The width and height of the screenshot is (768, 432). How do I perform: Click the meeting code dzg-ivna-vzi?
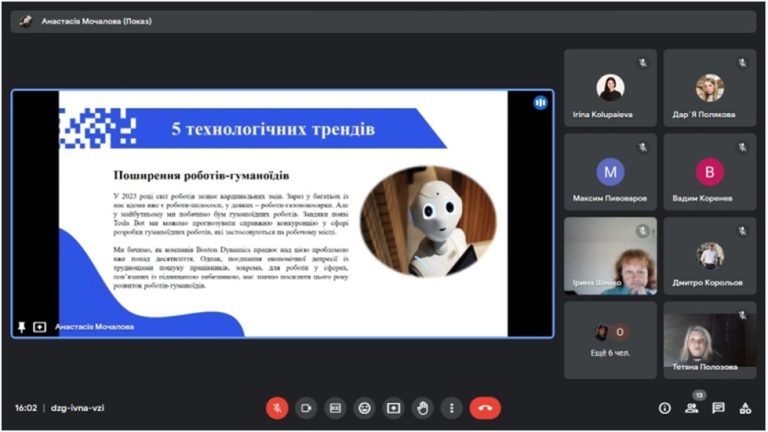pos(77,408)
